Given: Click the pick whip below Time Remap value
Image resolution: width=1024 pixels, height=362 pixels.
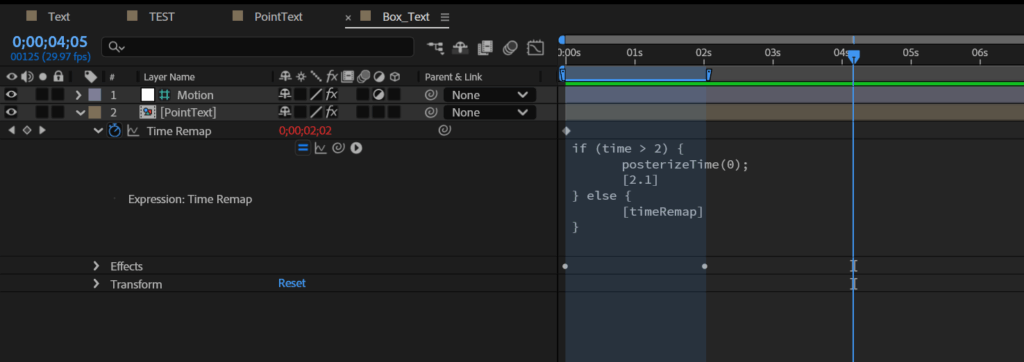Looking at the screenshot, I should [x=338, y=148].
